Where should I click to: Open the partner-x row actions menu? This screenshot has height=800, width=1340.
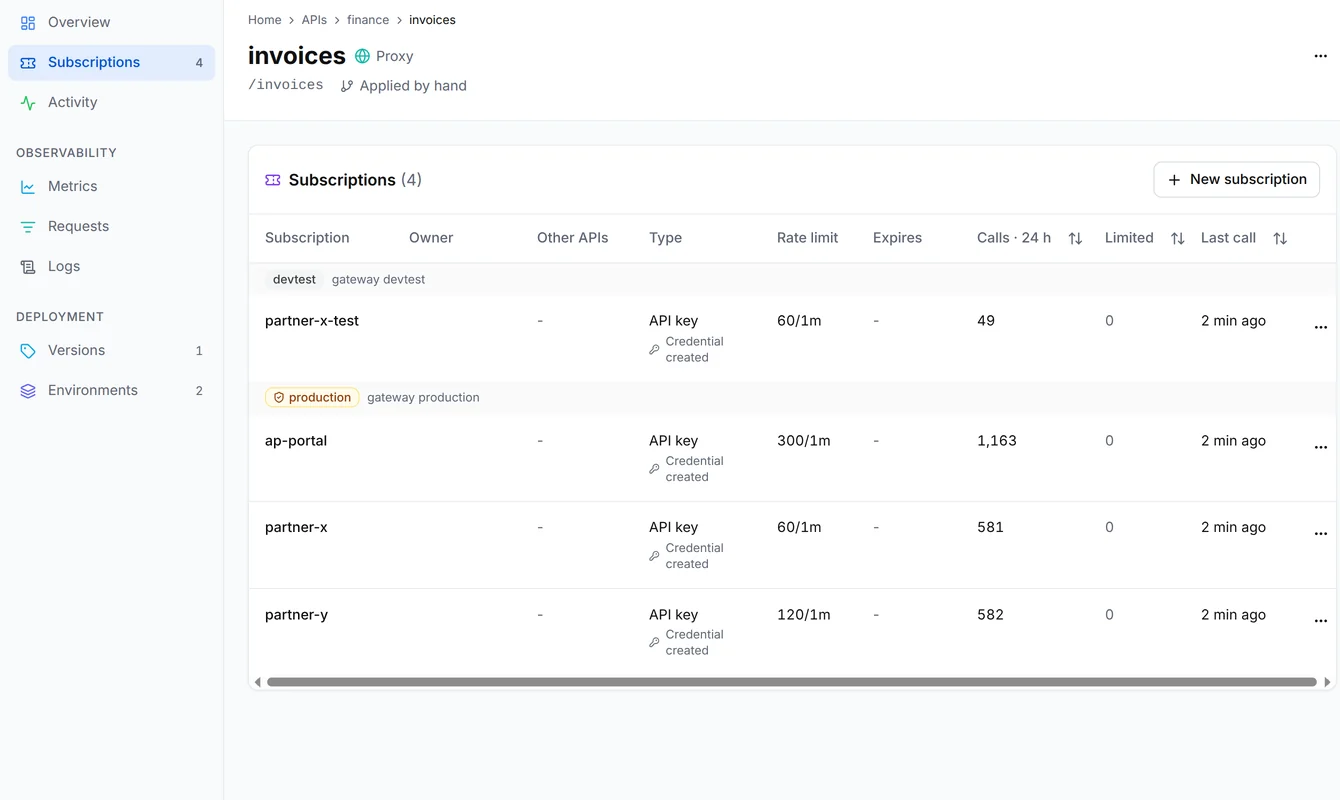[1320, 534]
